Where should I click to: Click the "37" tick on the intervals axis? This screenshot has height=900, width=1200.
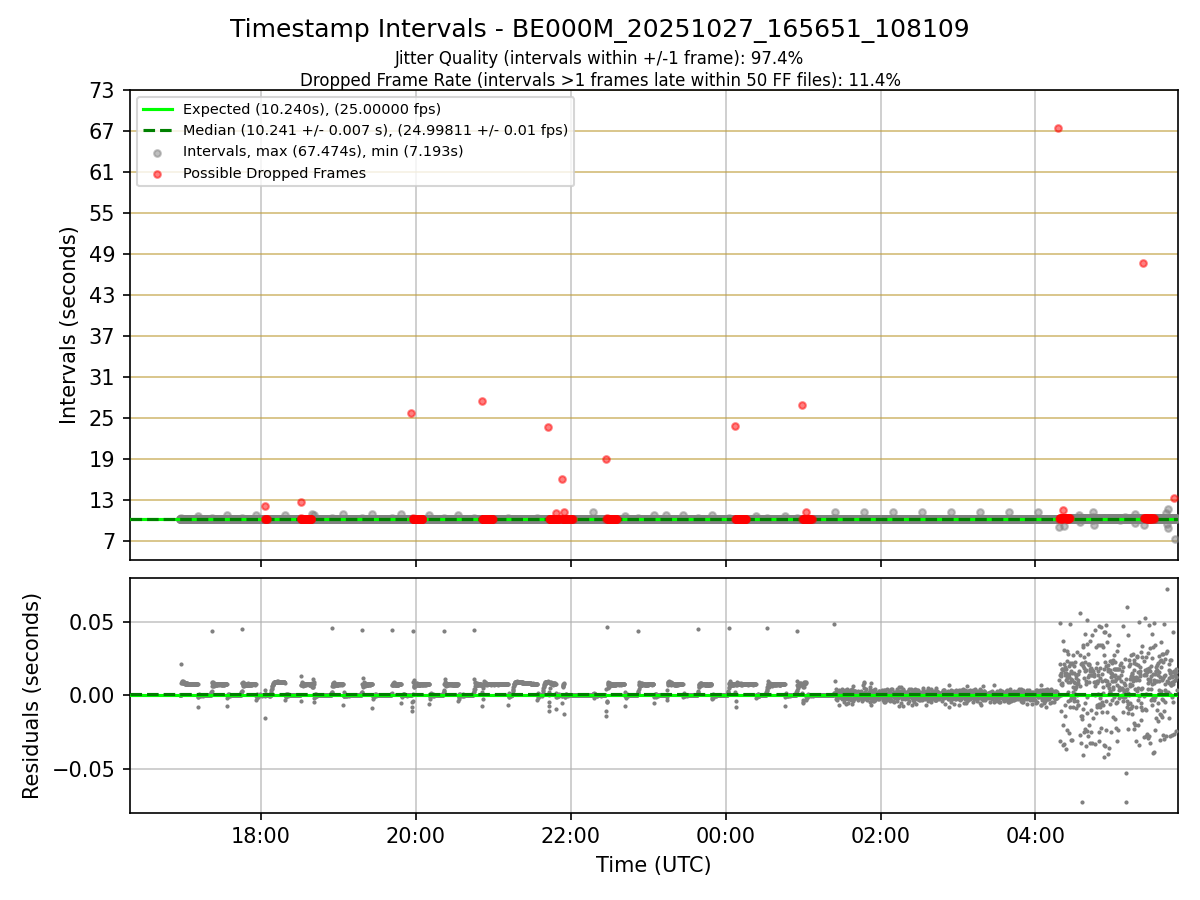click(x=104, y=337)
